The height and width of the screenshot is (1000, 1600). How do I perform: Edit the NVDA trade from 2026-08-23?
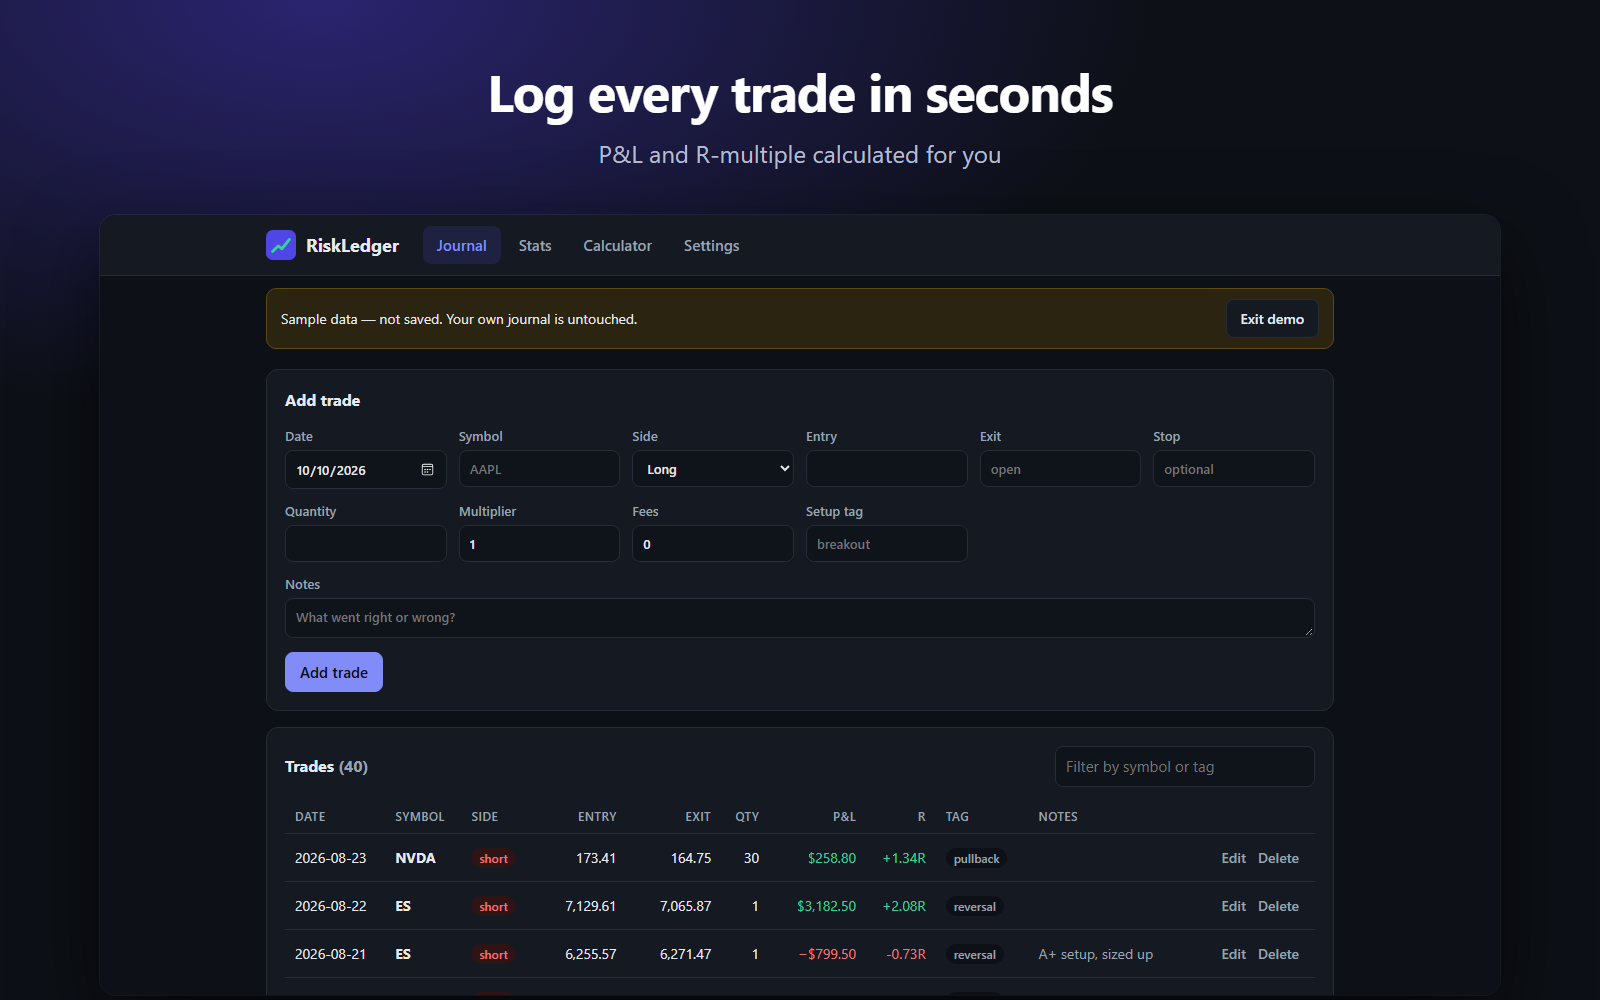[x=1233, y=858]
